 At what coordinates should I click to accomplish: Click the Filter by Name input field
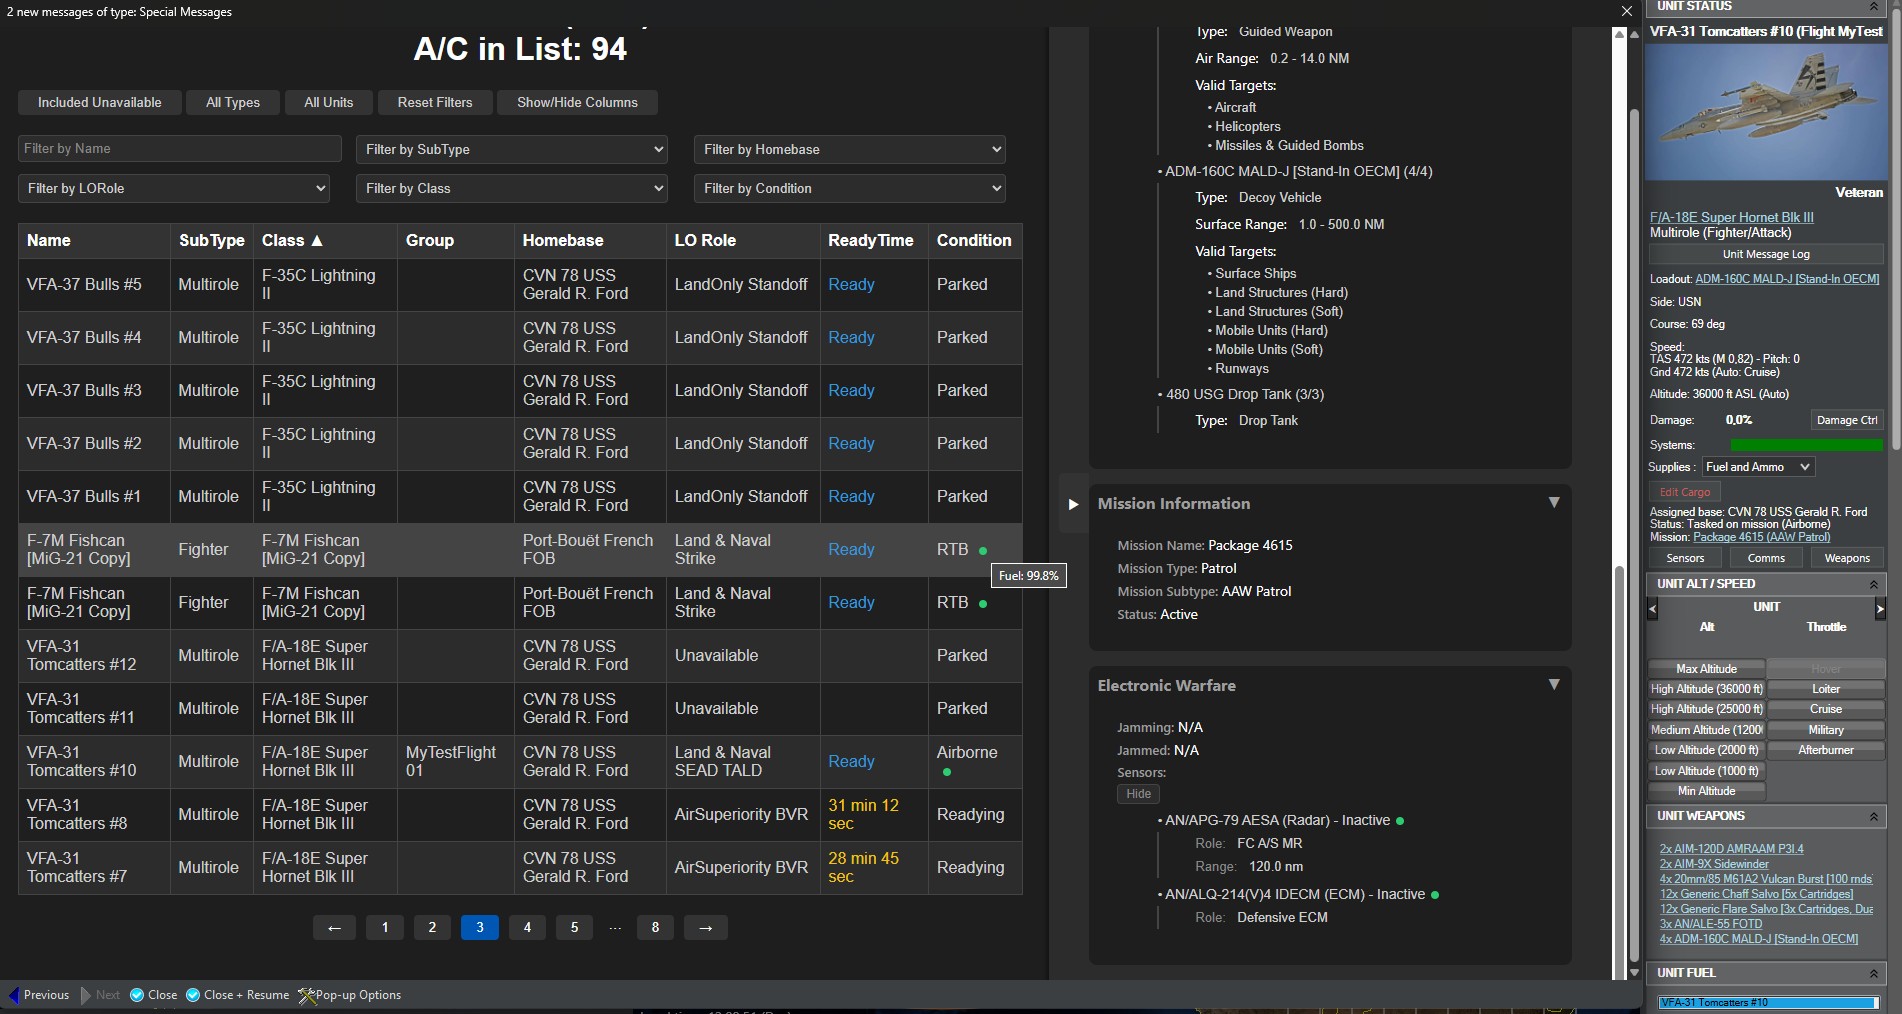(x=180, y=149)
